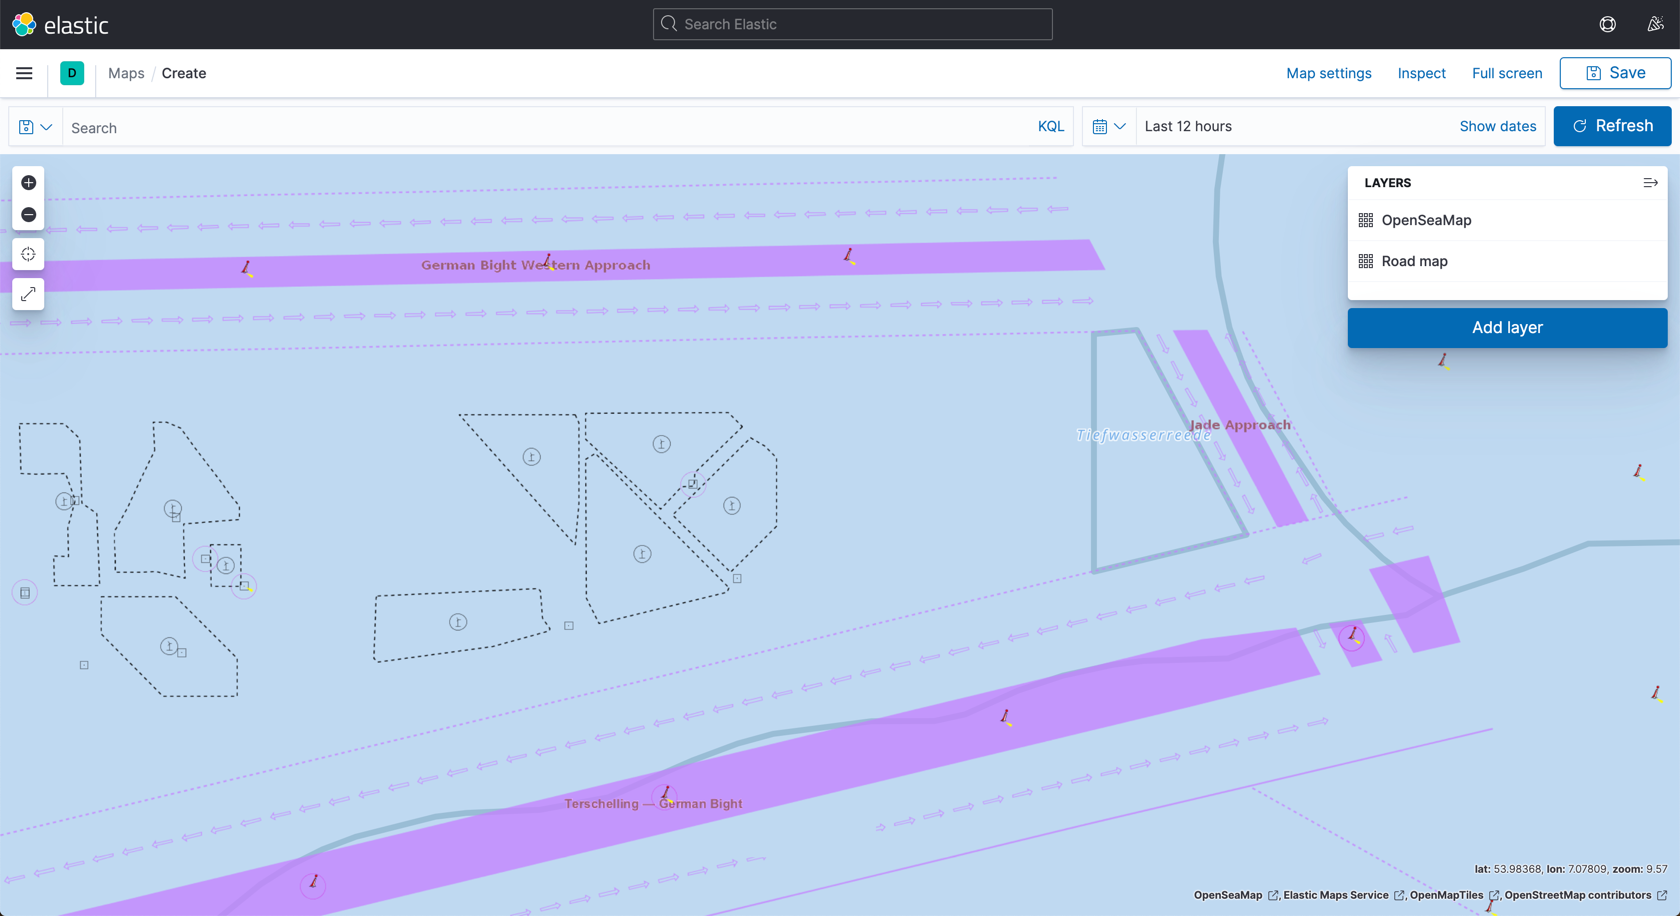
Task: Open the main navigation hamburger menu
Action: (24, 73)
